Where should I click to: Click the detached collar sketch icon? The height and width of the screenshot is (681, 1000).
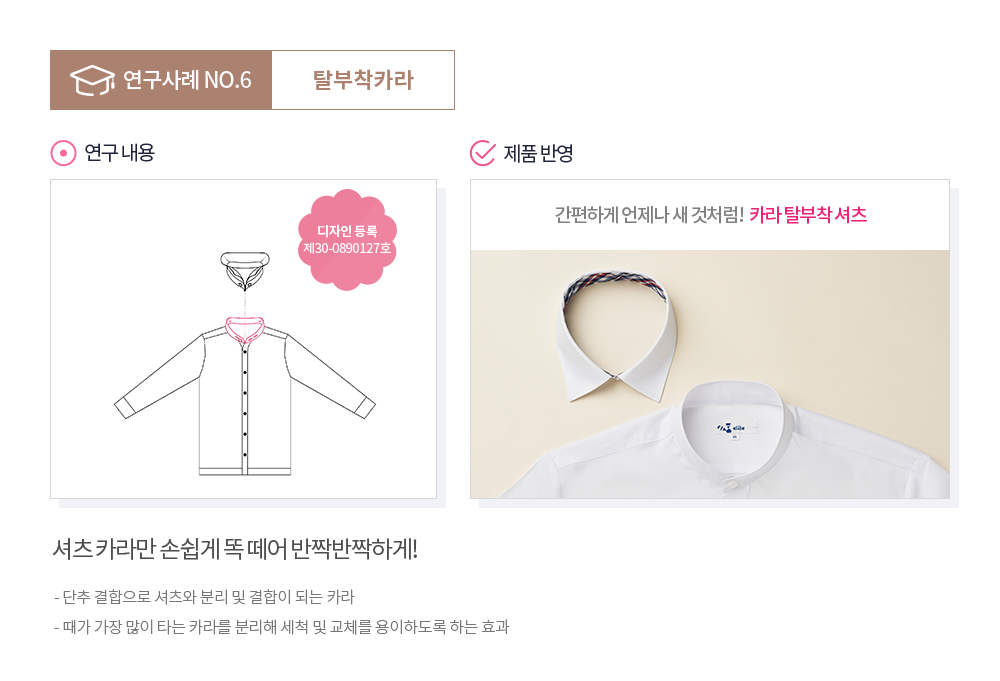tap(245, 270)
